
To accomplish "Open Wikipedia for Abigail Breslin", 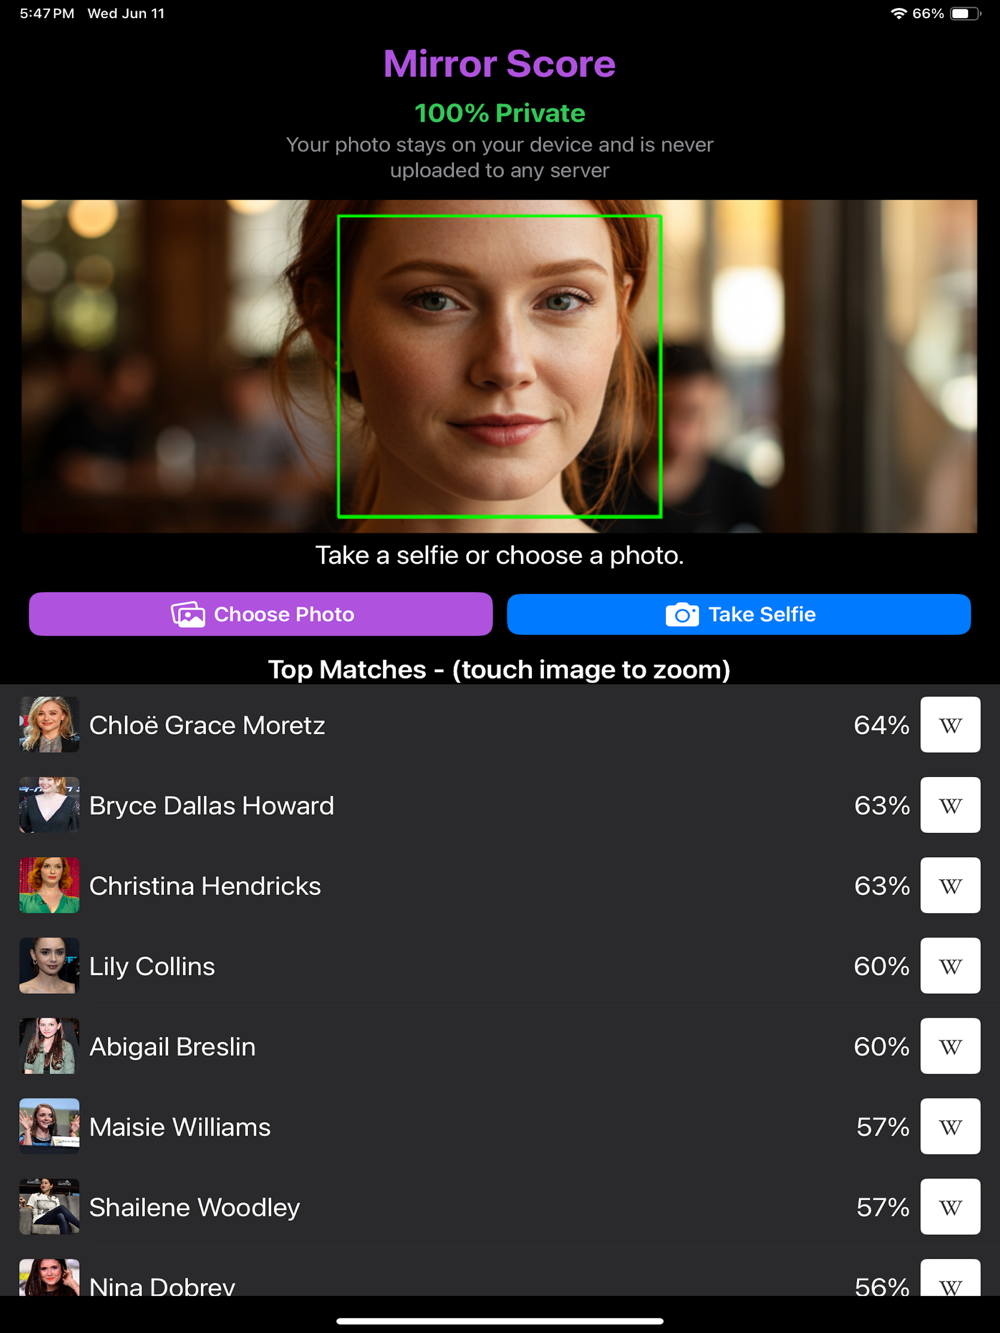I will 950,1046.
